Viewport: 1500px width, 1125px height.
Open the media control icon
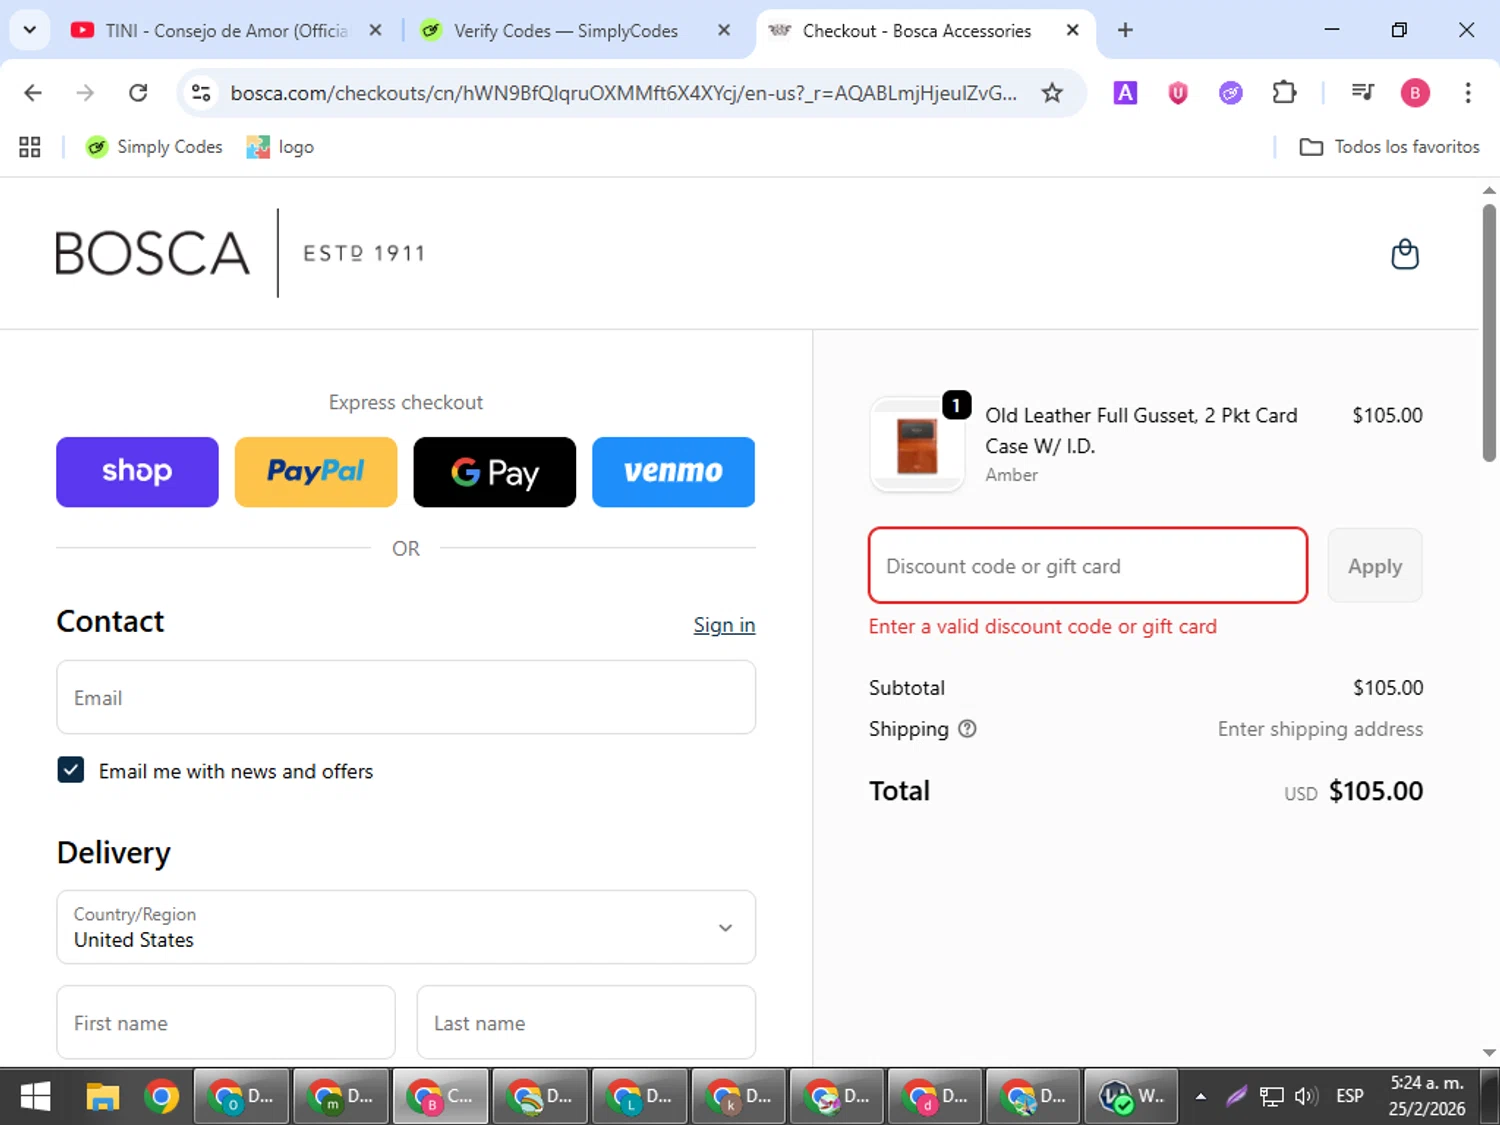(1362, 93)
